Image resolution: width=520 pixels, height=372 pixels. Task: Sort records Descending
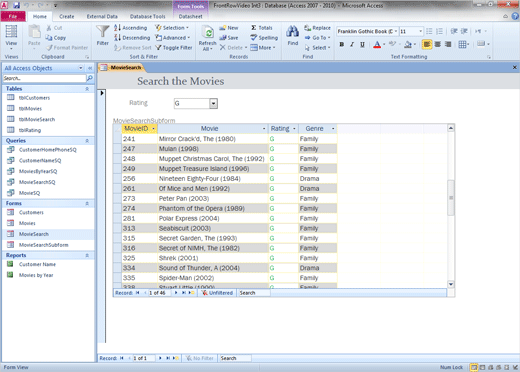click(132, 38)
